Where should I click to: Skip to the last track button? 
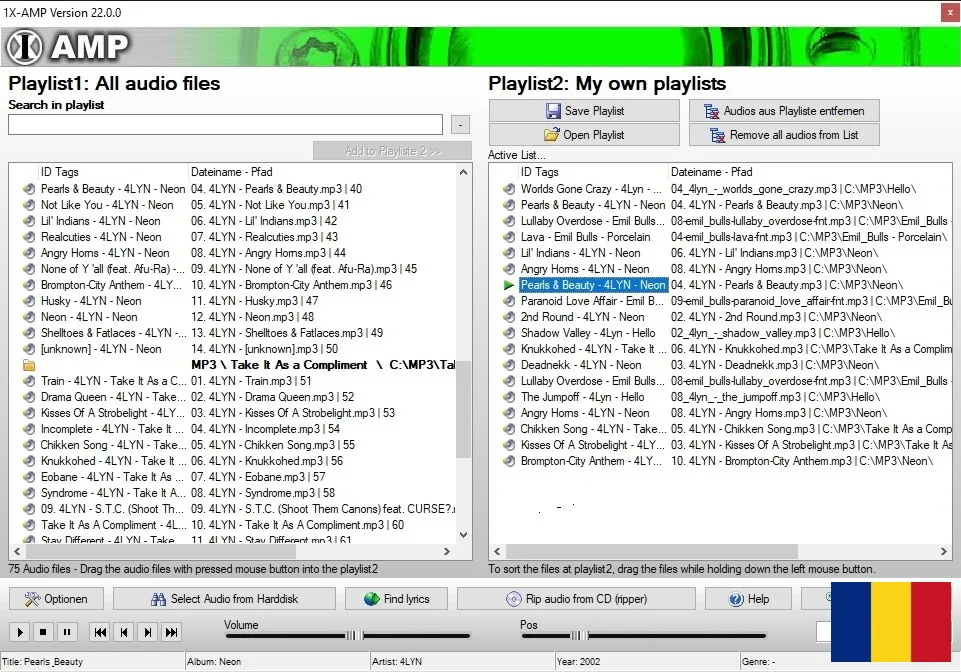(x=172, y=632)
